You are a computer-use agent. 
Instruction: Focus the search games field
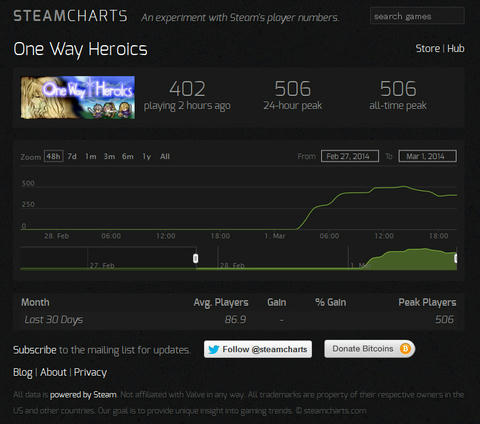pos(417,16)
